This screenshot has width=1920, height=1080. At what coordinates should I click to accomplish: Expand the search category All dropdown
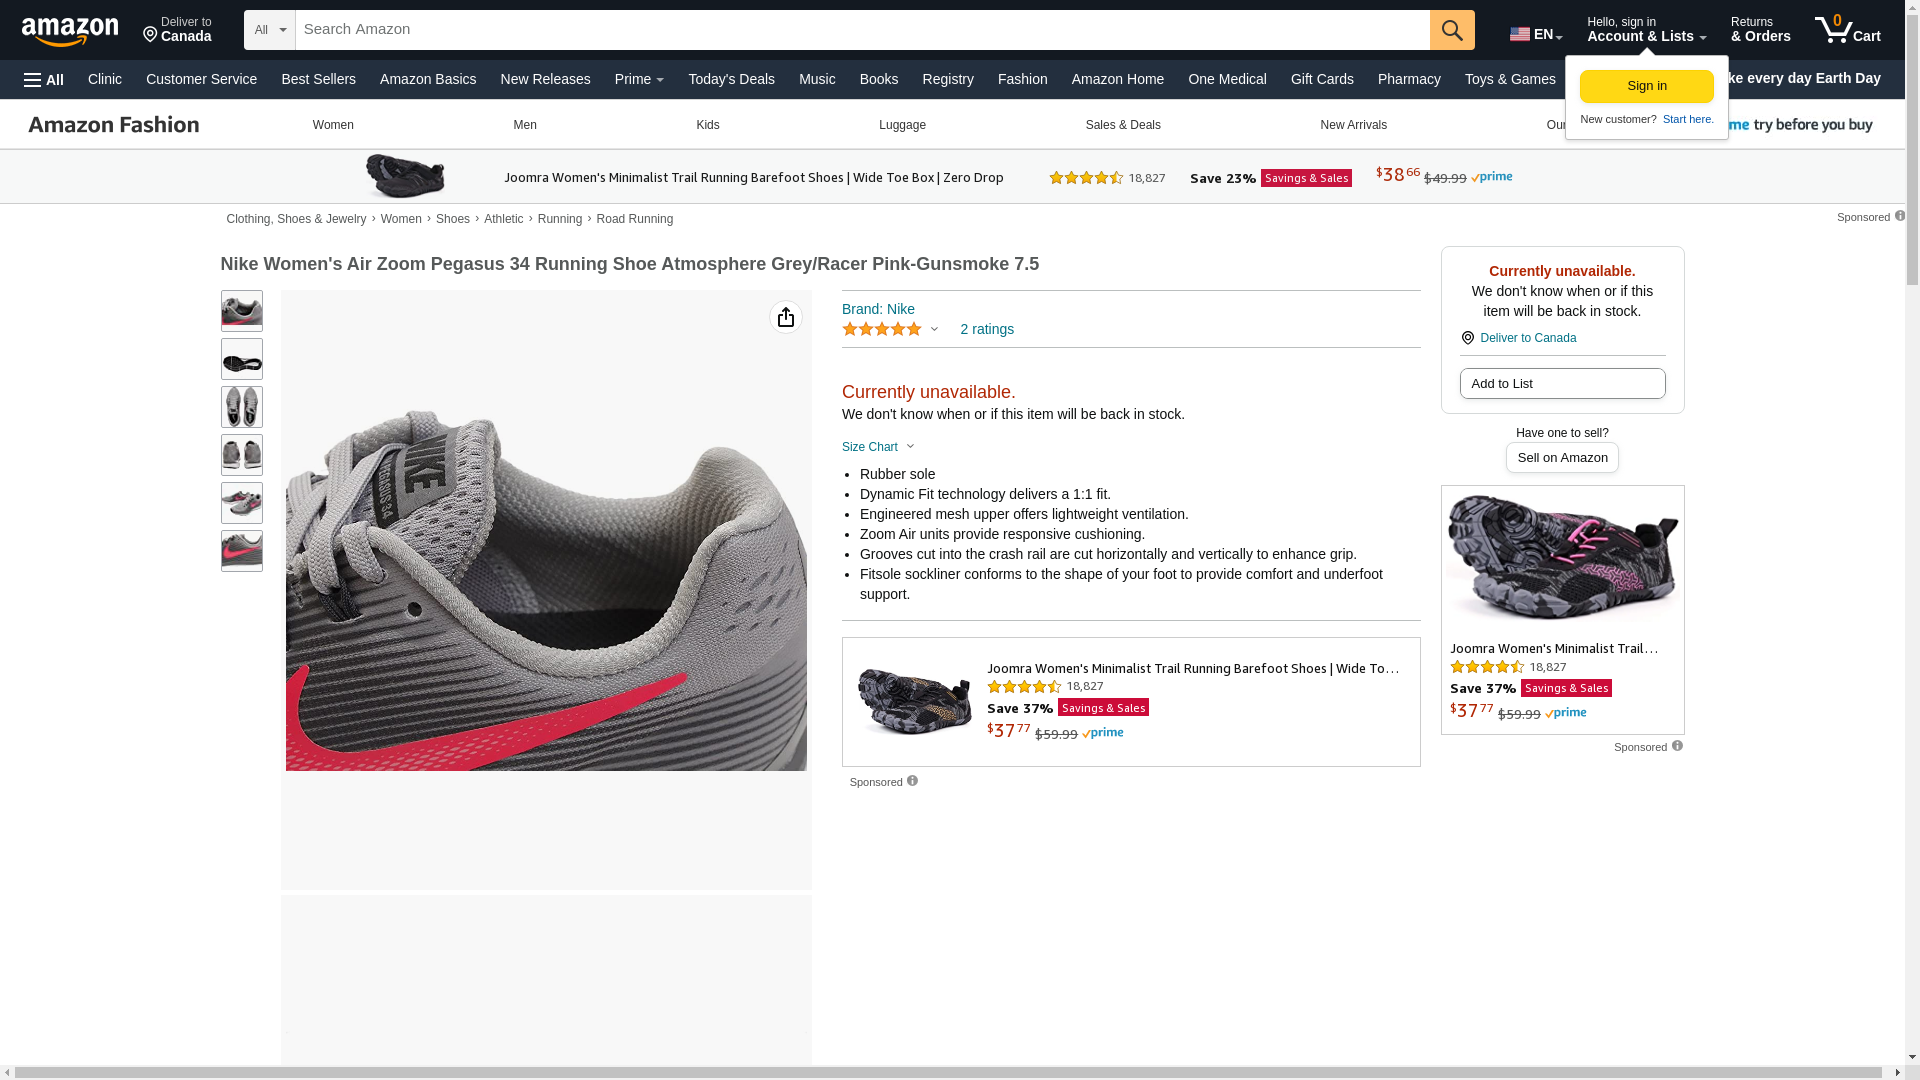click(x=270, y=30)
